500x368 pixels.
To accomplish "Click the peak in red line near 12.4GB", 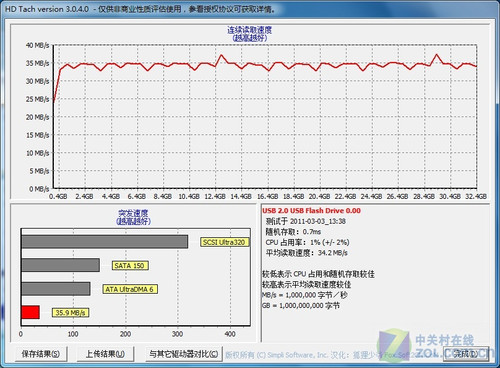I will click(x=221, y=55).
